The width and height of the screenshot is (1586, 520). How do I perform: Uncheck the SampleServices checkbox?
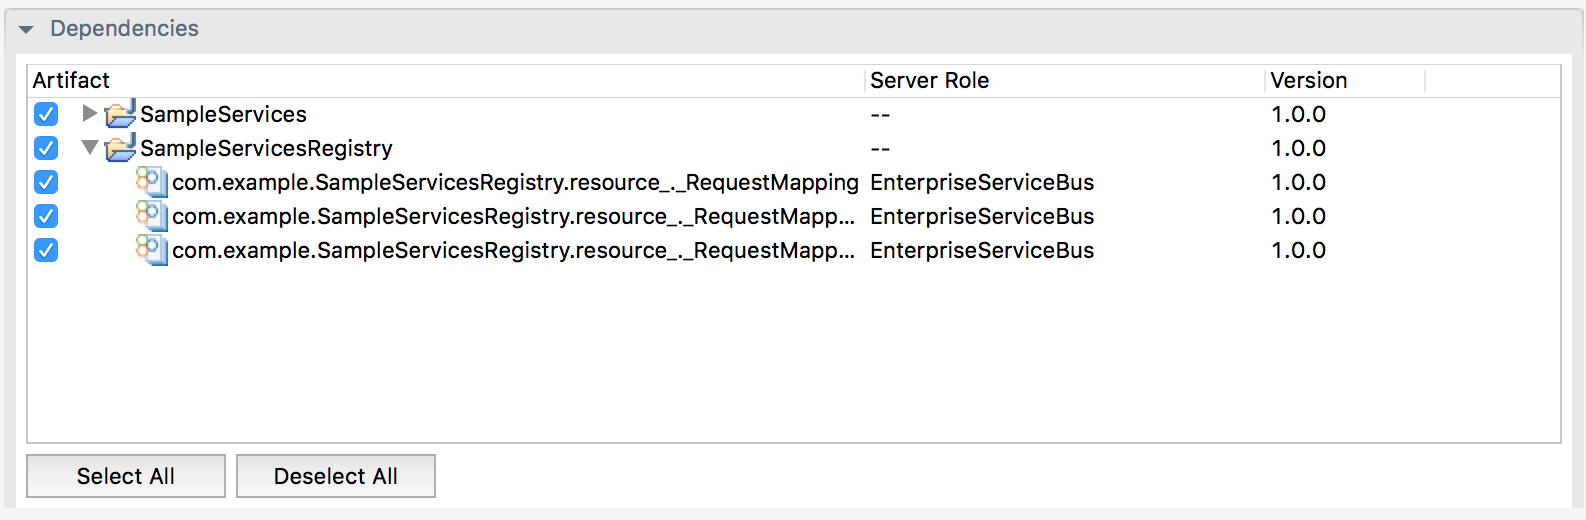point(46,114)
